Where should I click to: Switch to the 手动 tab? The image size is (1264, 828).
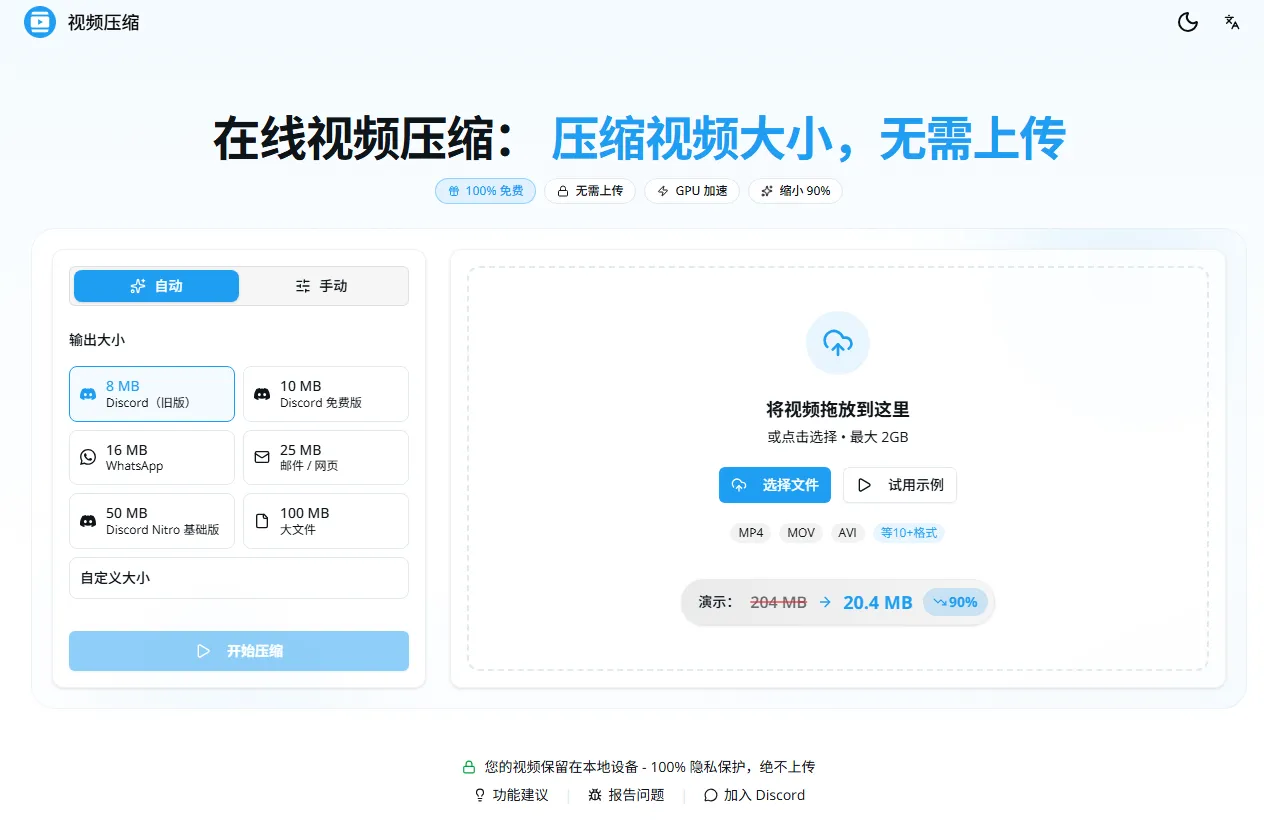tap(323, 286)
